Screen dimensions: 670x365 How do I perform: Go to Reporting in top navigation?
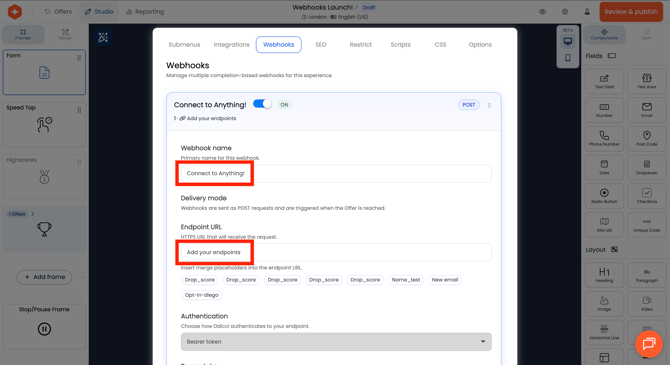pyautogui.click(x=145, y=12)
